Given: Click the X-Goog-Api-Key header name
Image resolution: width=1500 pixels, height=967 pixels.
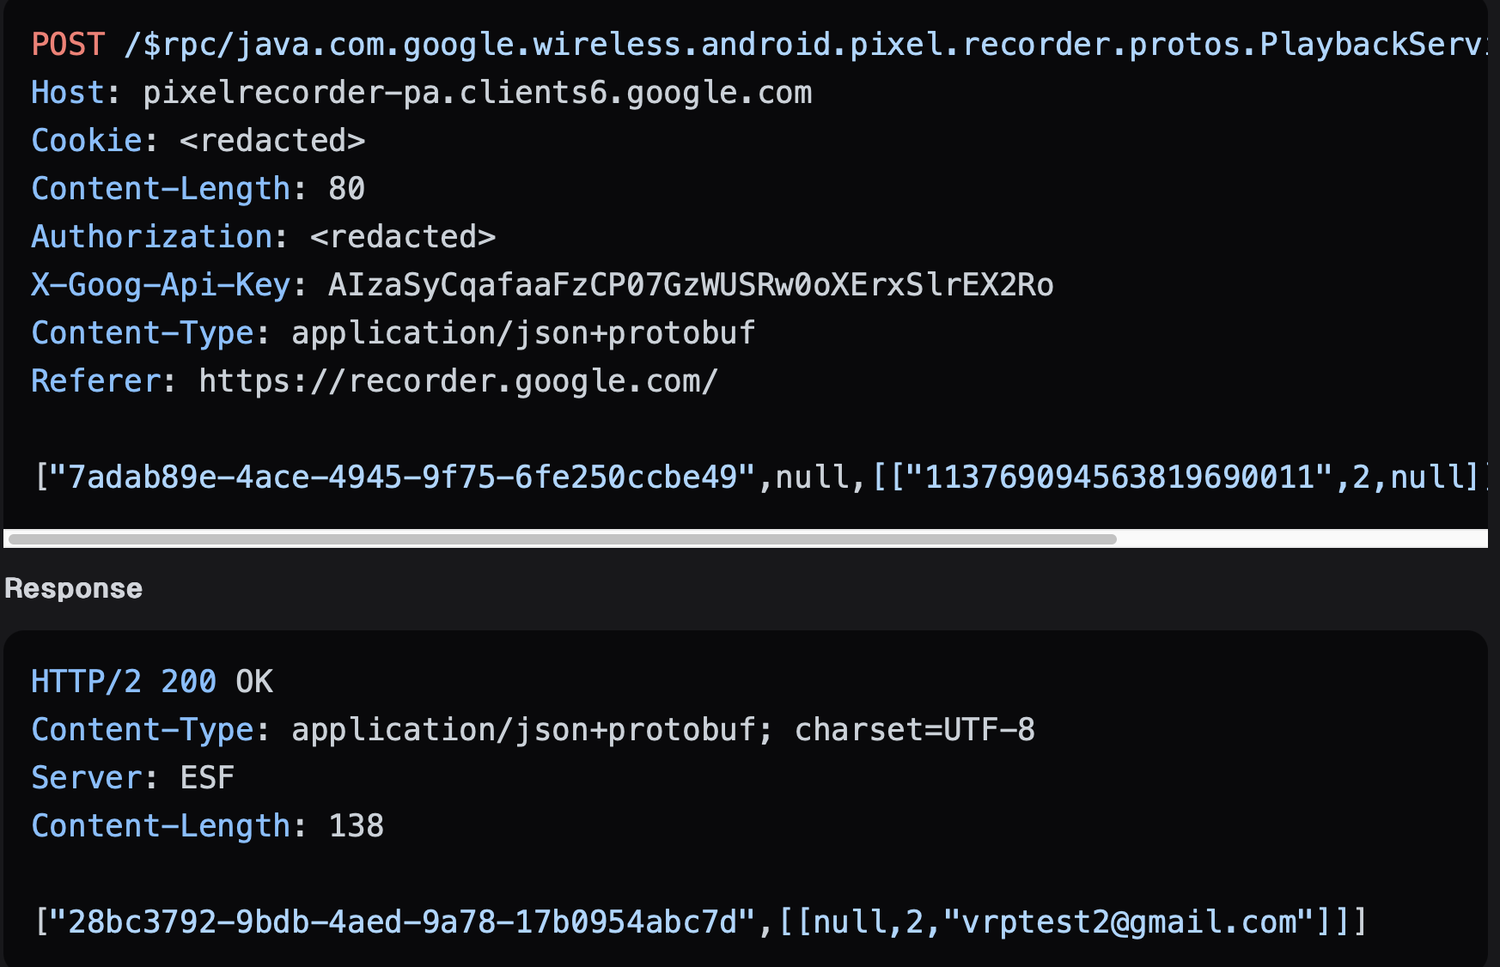Looking at the screenshot, I should coord(160,285).
